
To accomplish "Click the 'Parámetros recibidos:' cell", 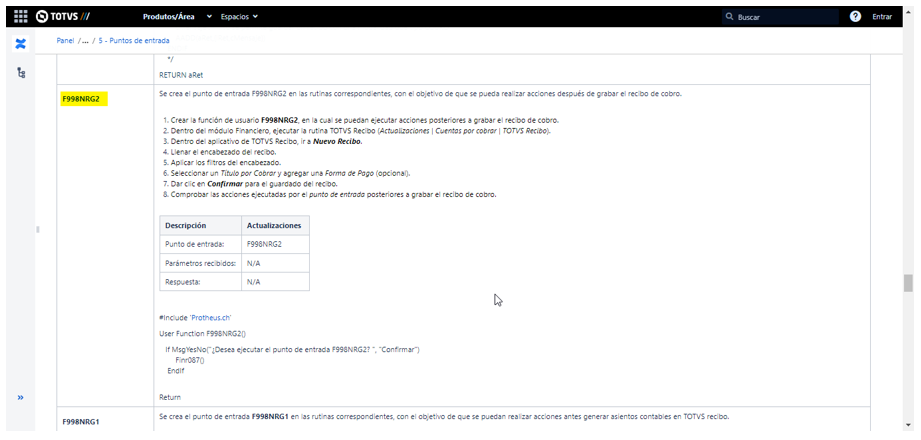I will click(200, 263).
